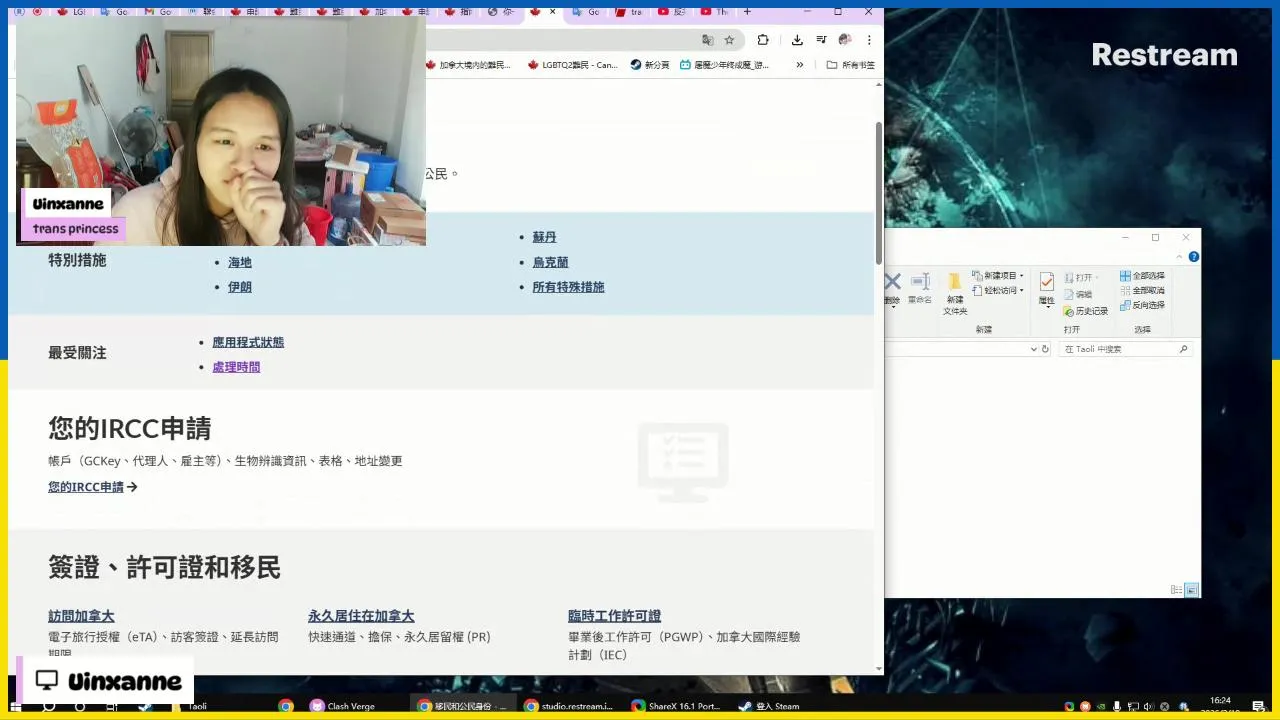Open the 應用程式狀態 link
Viewport: 1280px width, 720px height.
click(248, 342)
